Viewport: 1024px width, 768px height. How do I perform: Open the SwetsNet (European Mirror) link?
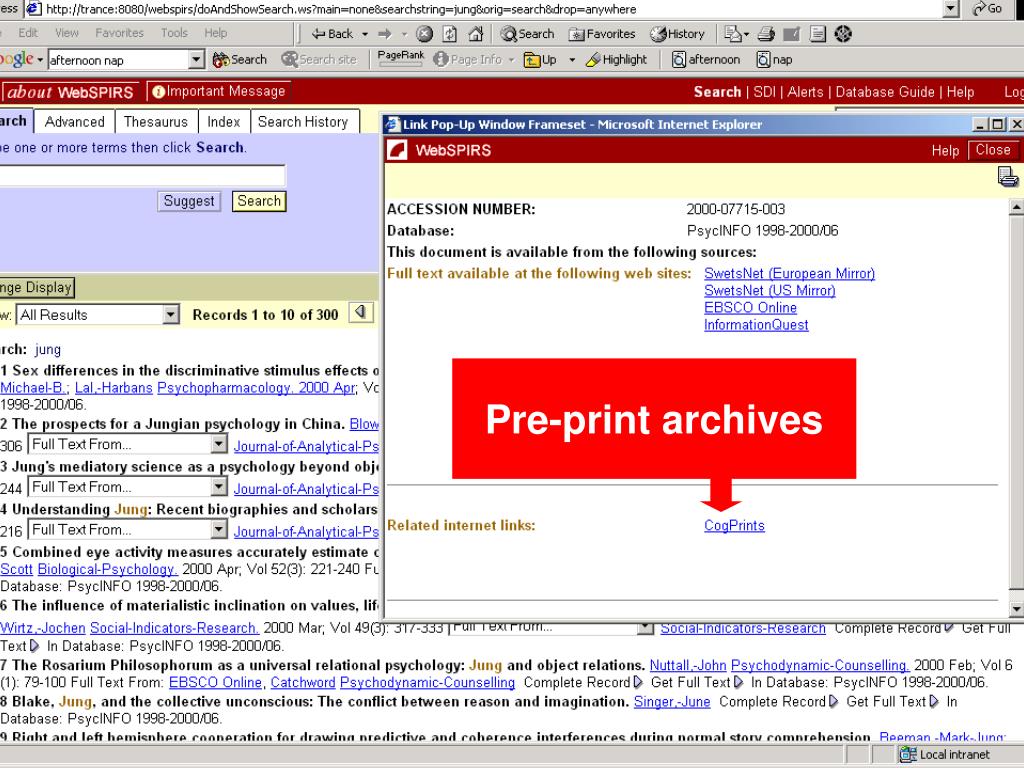[x=789, y=274]
